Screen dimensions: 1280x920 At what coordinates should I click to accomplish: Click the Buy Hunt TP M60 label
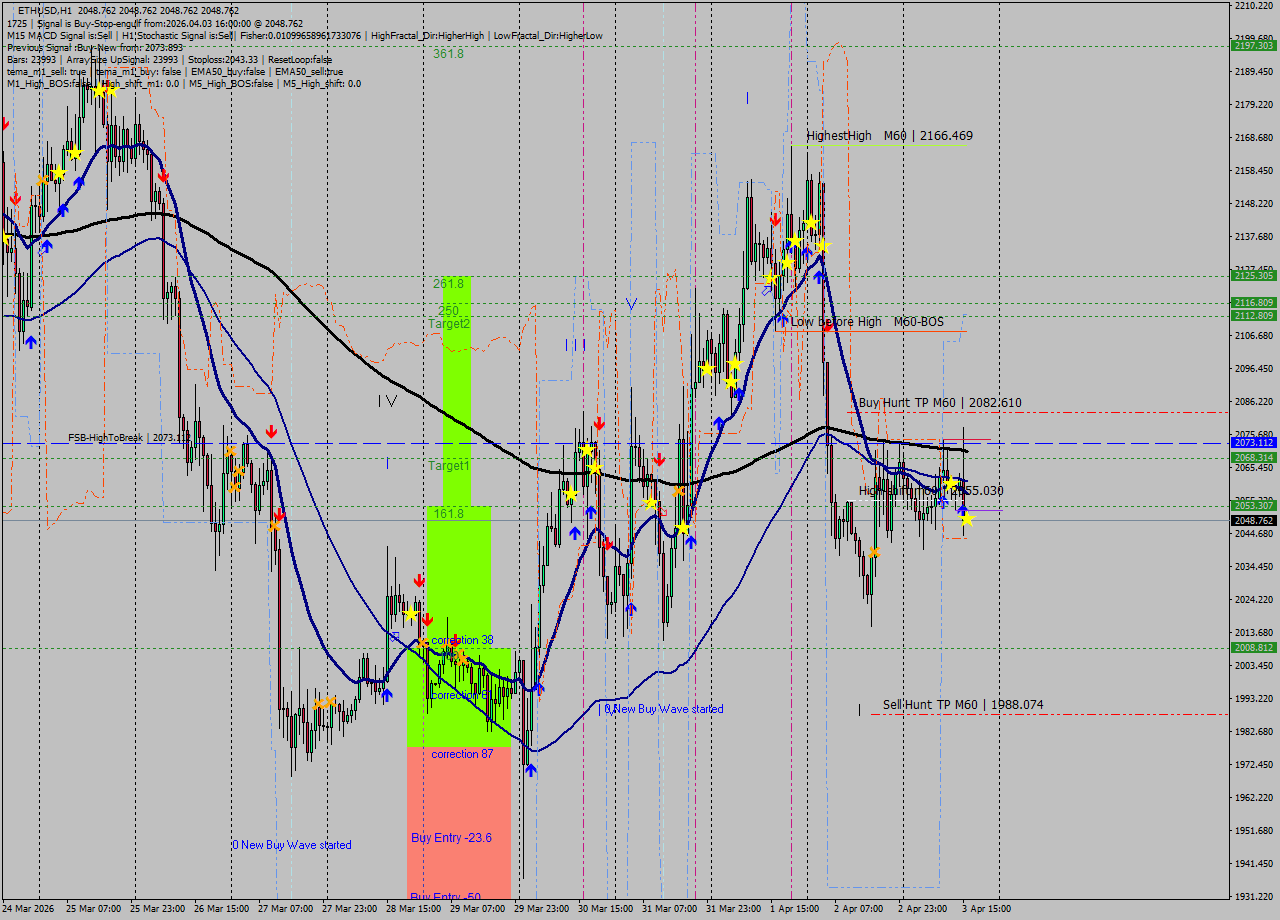(939, 403)
